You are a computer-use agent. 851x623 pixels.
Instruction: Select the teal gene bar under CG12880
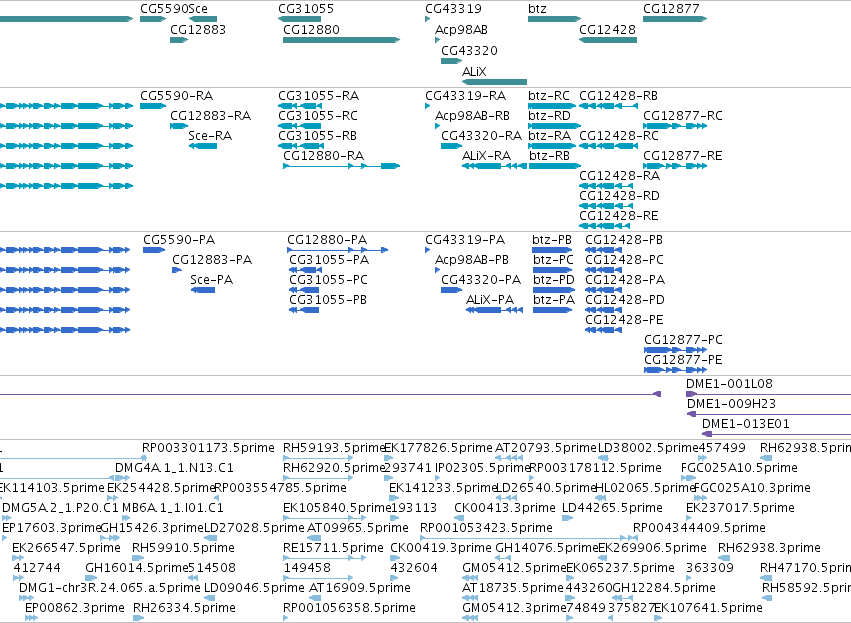(341, 40)
